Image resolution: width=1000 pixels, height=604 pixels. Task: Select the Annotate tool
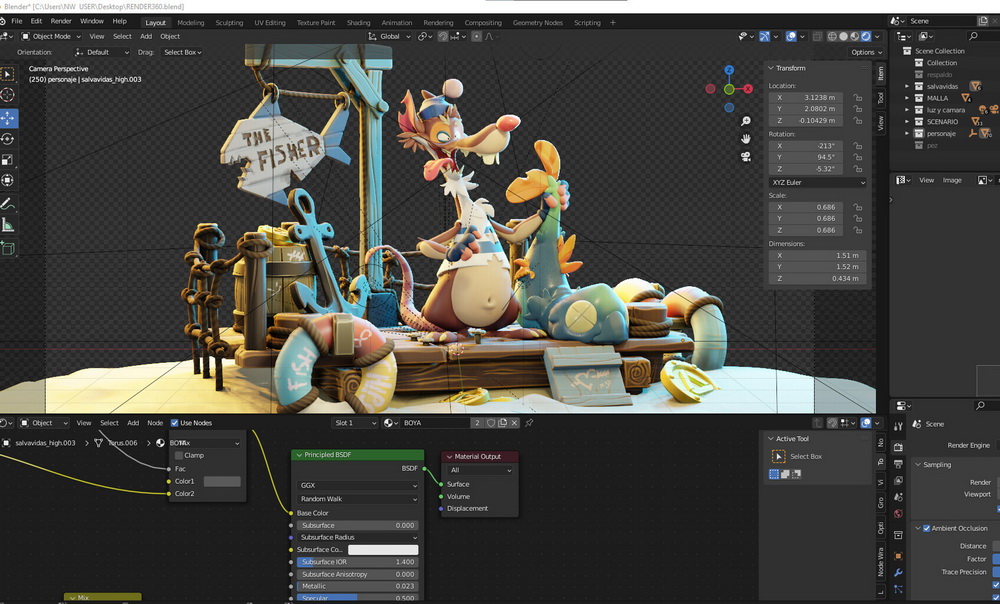click(x=8, y=204)
